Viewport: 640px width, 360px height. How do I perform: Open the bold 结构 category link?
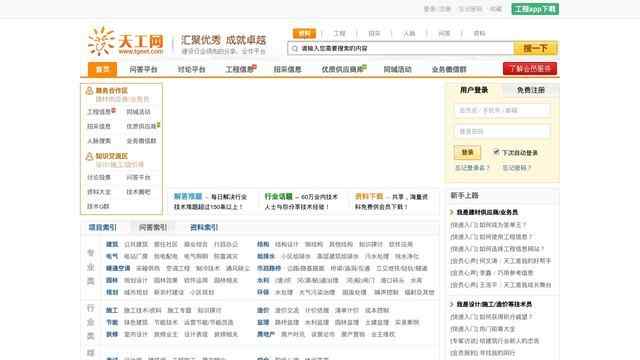coord(263,244)
